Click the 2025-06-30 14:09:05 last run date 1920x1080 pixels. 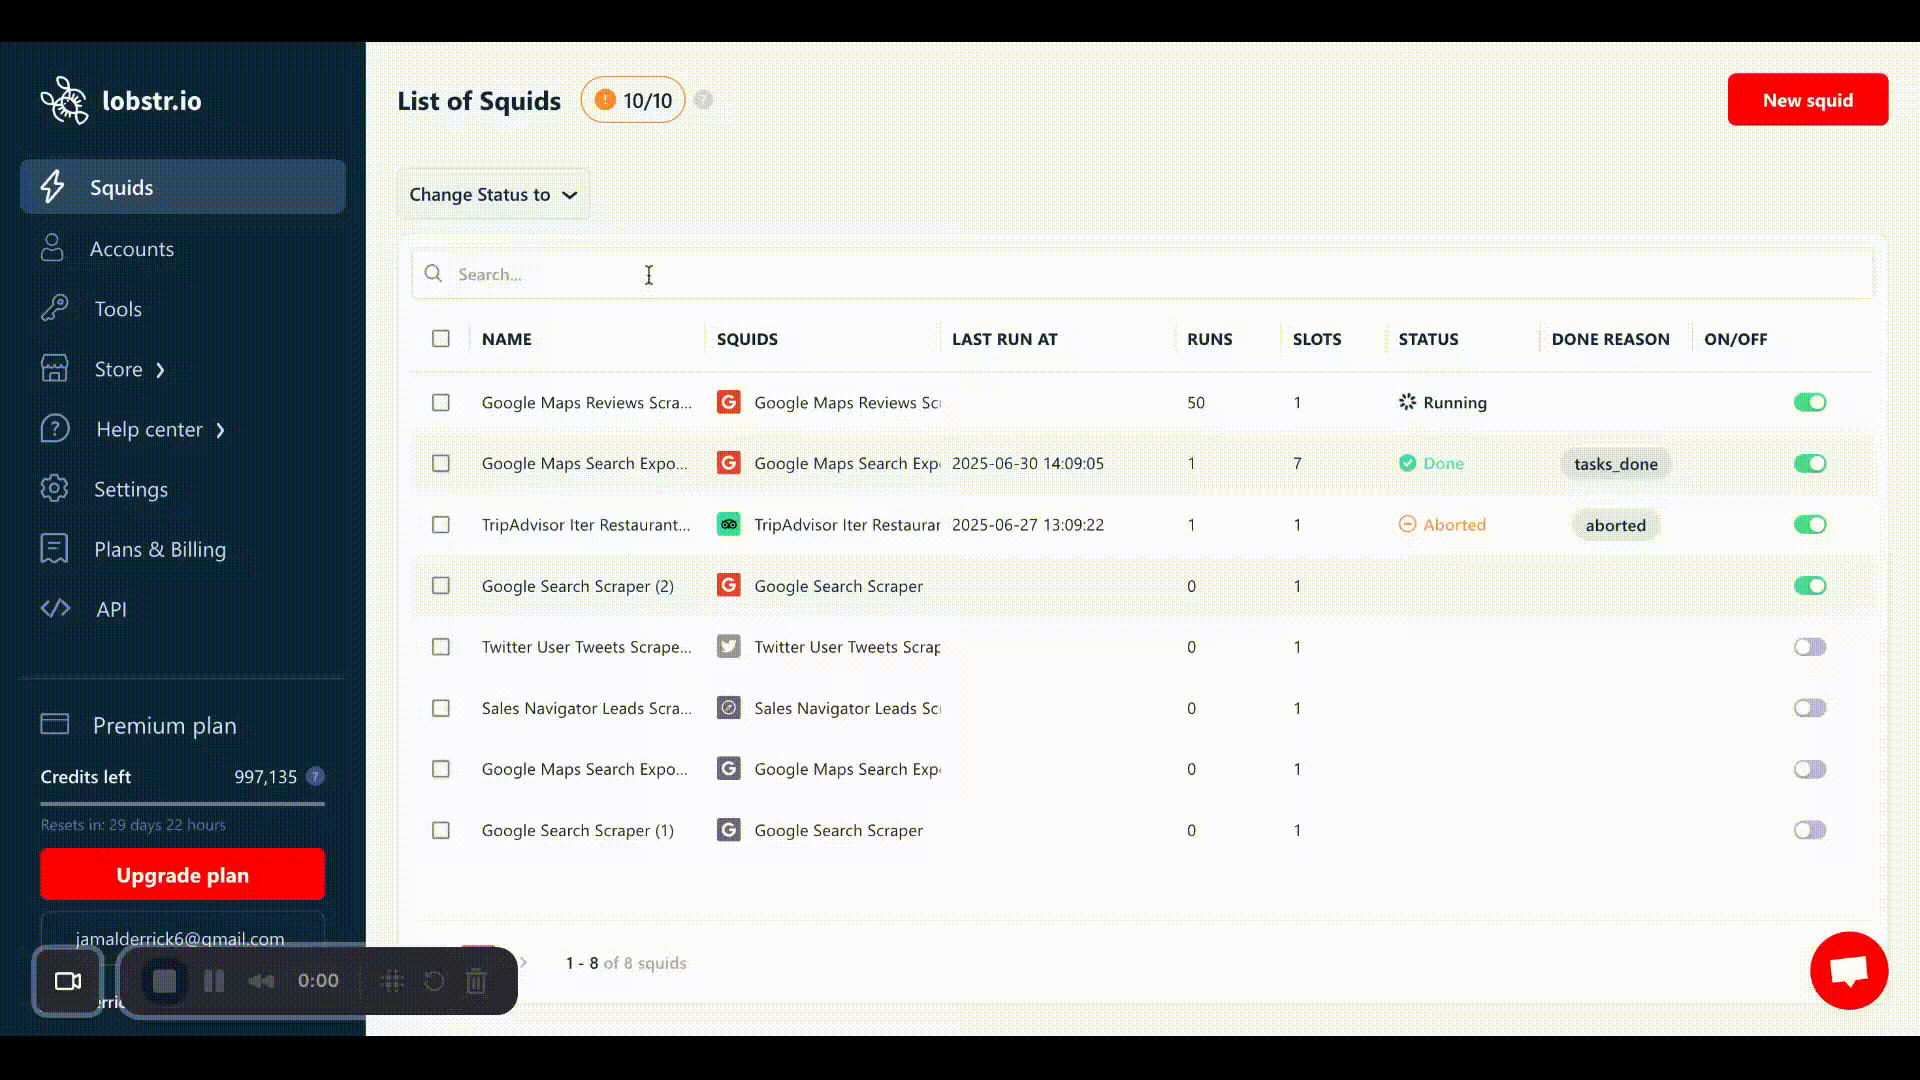(x=1028, y=463)
